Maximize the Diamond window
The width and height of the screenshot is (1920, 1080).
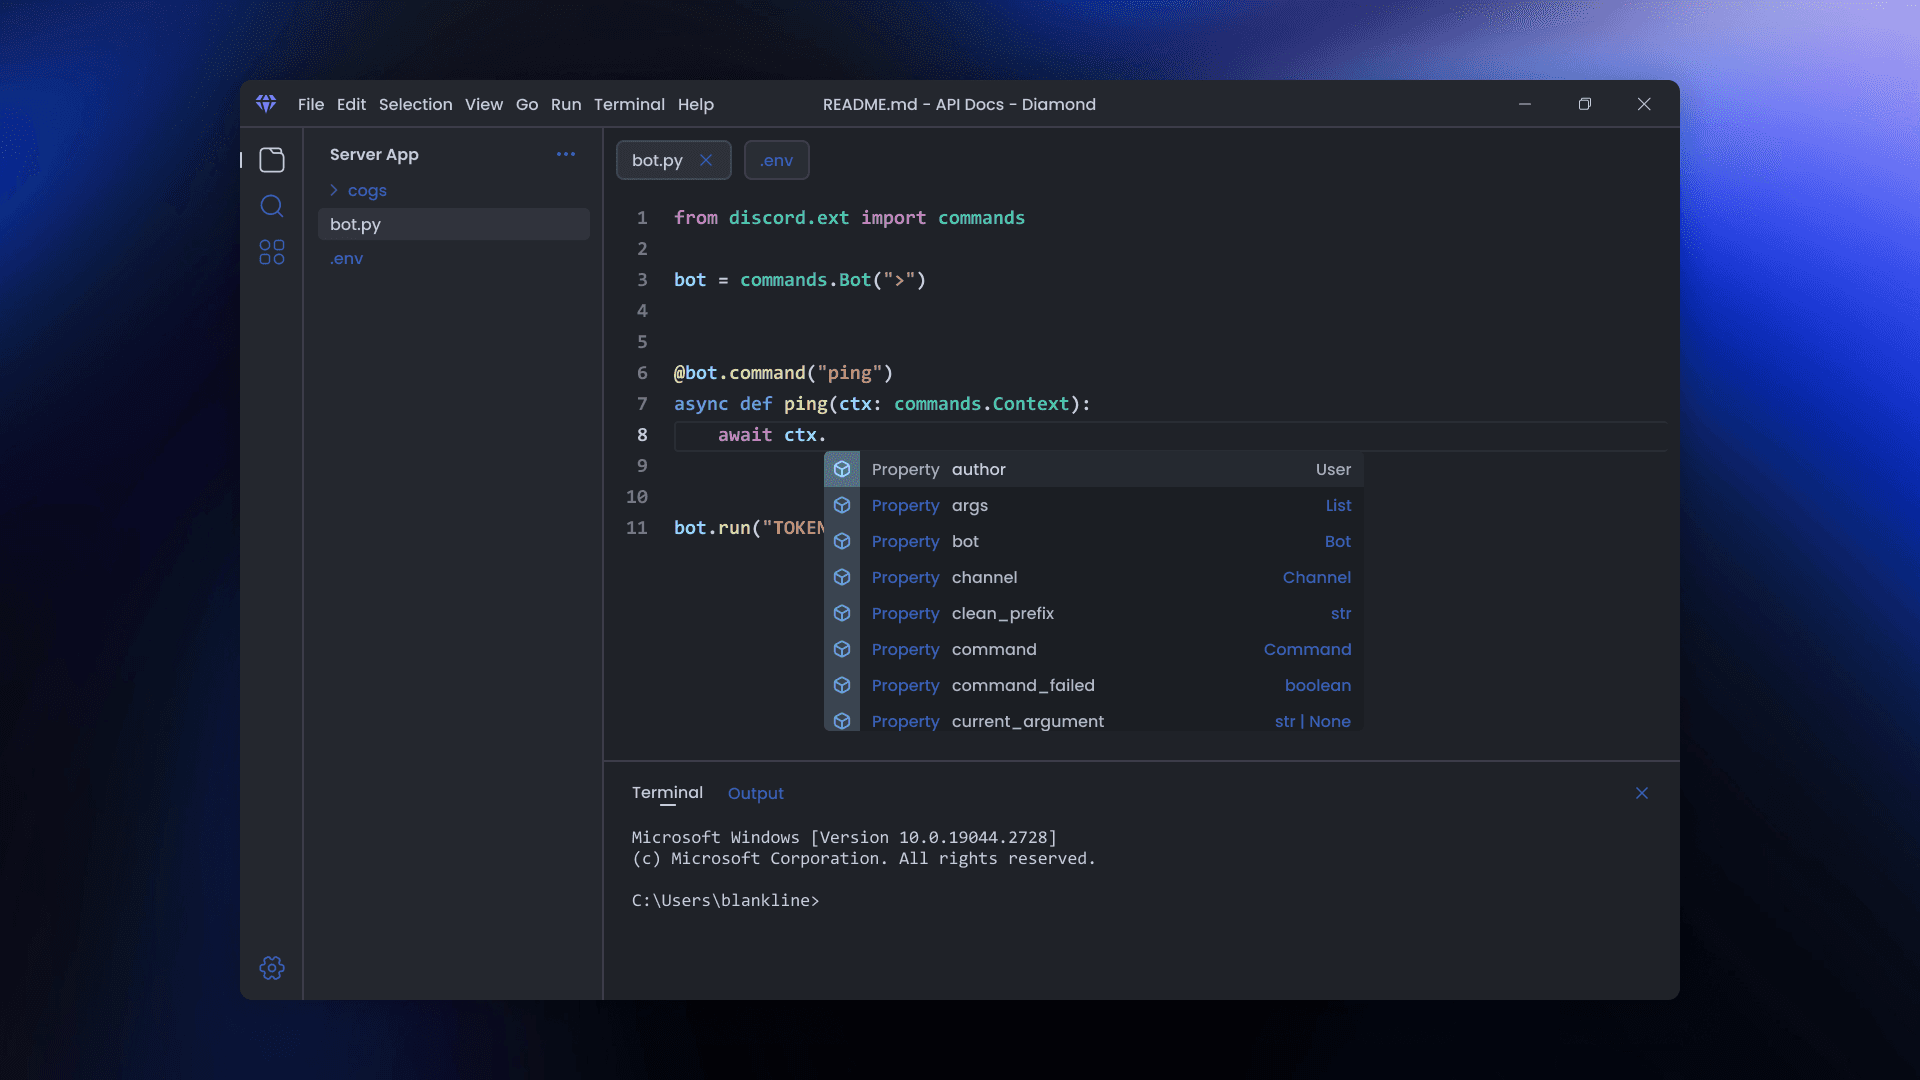point(1585,104)
